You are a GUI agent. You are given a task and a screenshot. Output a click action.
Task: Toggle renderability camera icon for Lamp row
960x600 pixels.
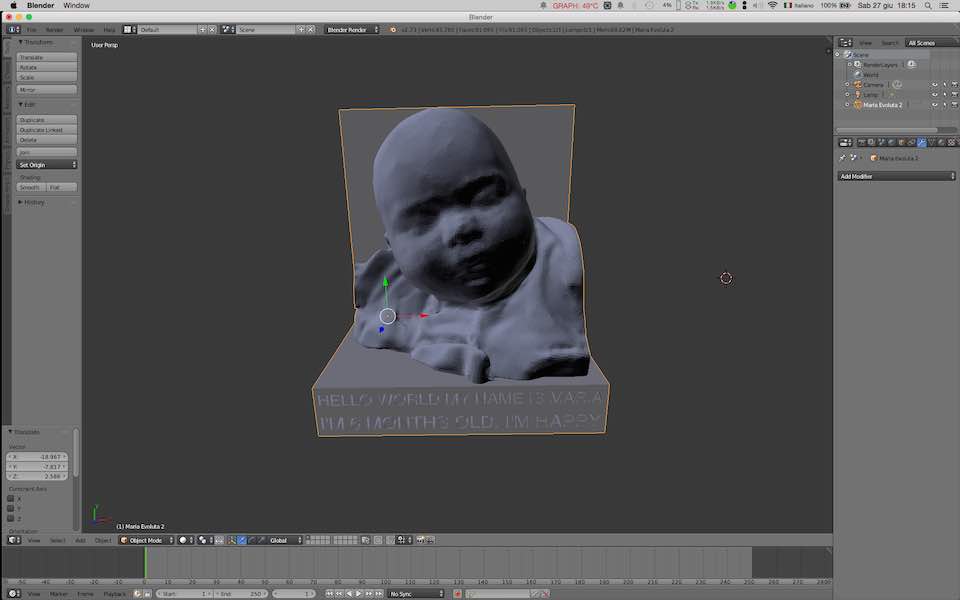(x=954, y=94)
